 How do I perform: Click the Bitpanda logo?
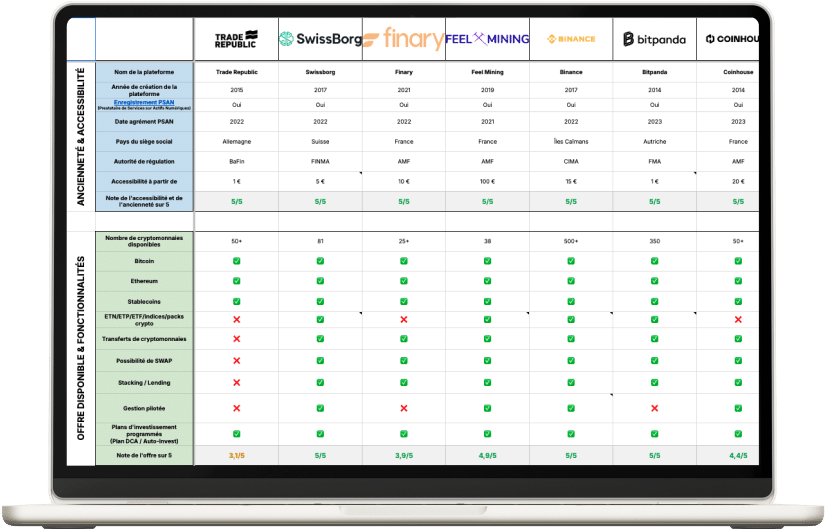tap(655, 39)
